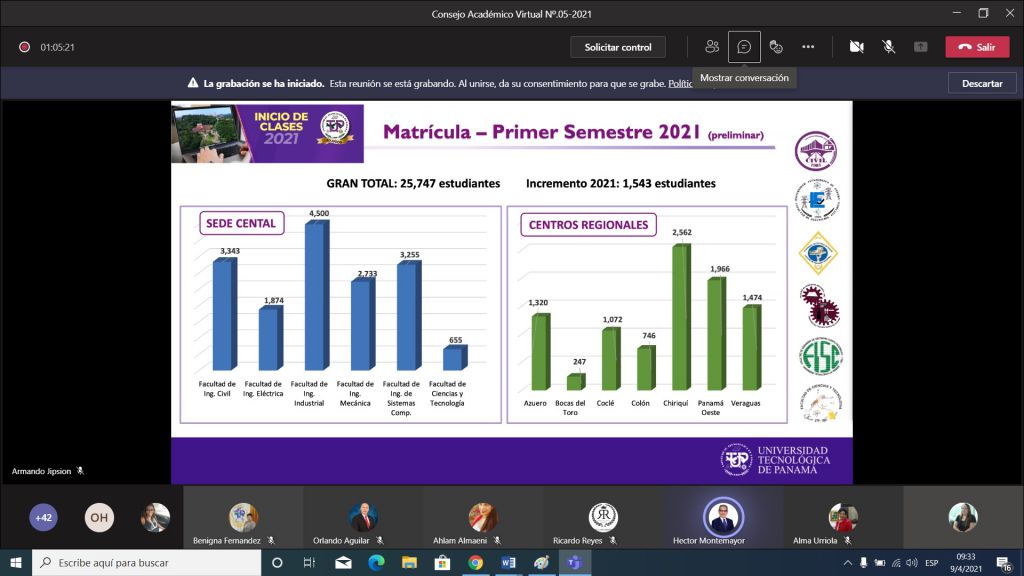Launch Microsoft Edge from taskbar
Screen dimensions: 1024x576
pos(376,562)
